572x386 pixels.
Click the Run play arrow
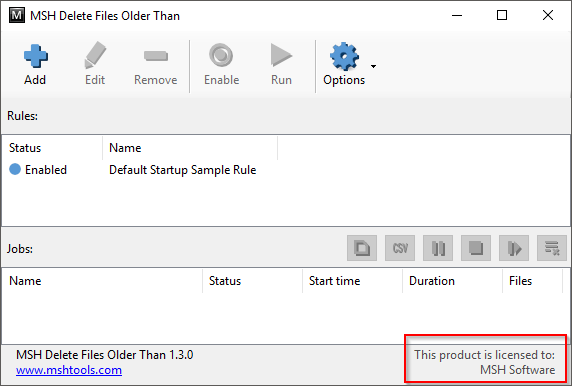tap(281, 55)
